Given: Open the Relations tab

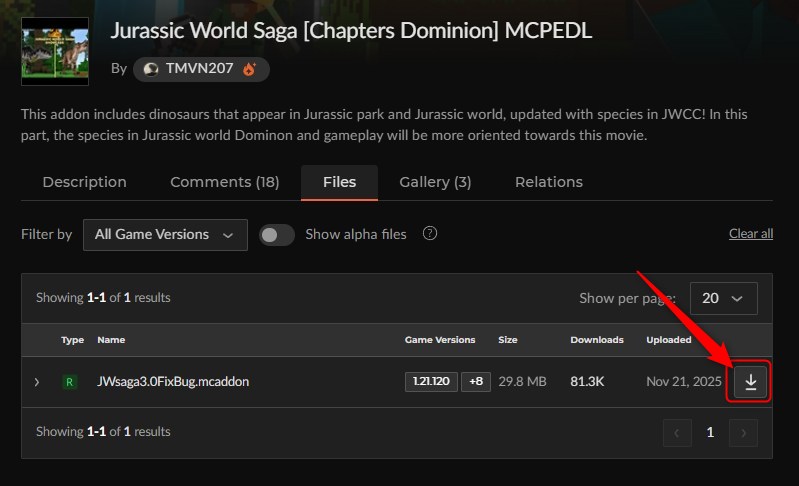Looking at the screenshot, I should [549, 182].
